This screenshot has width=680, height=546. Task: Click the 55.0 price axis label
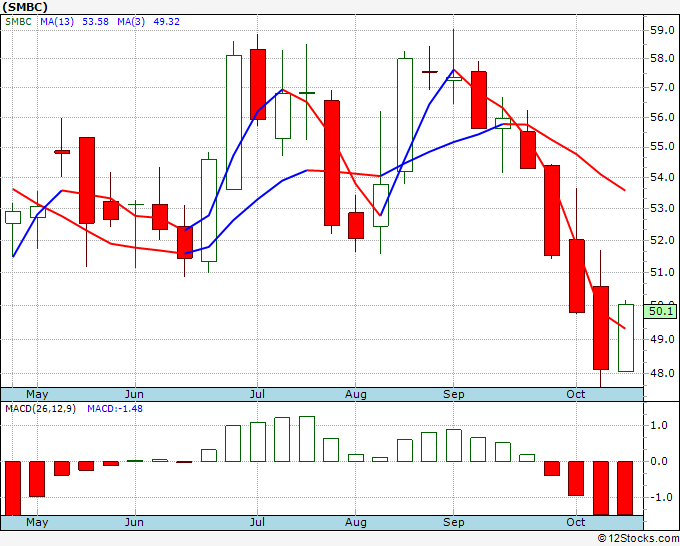(662, 147)
